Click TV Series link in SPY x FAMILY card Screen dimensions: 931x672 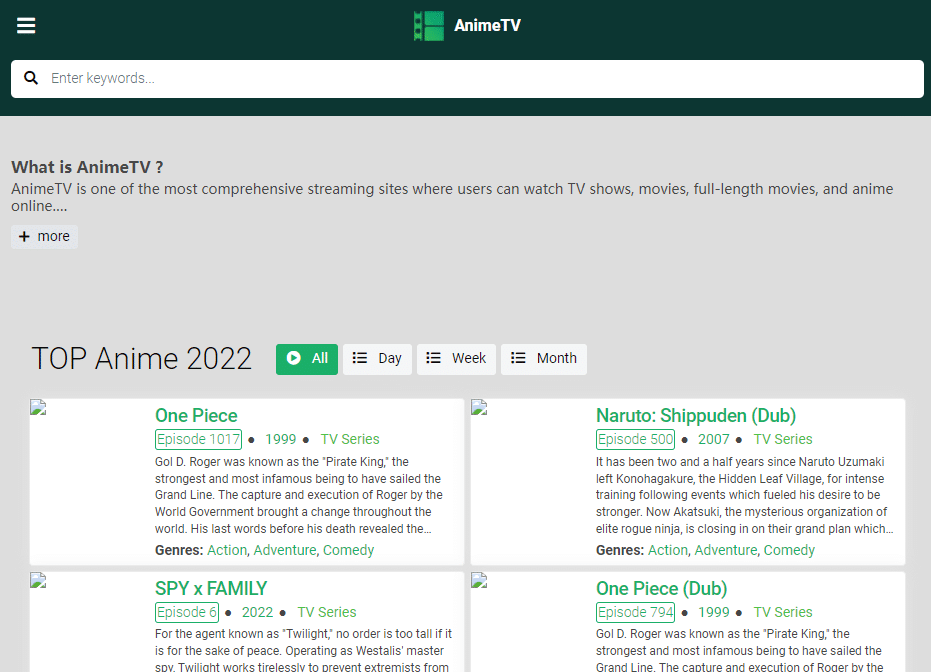tap(327, 612)
